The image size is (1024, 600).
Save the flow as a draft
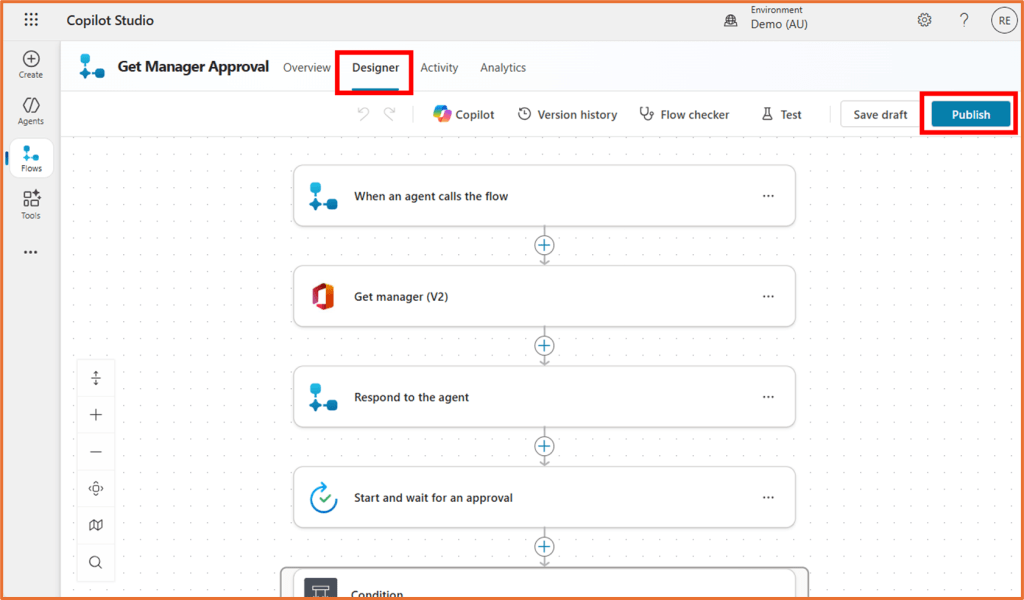click(879, 114)
